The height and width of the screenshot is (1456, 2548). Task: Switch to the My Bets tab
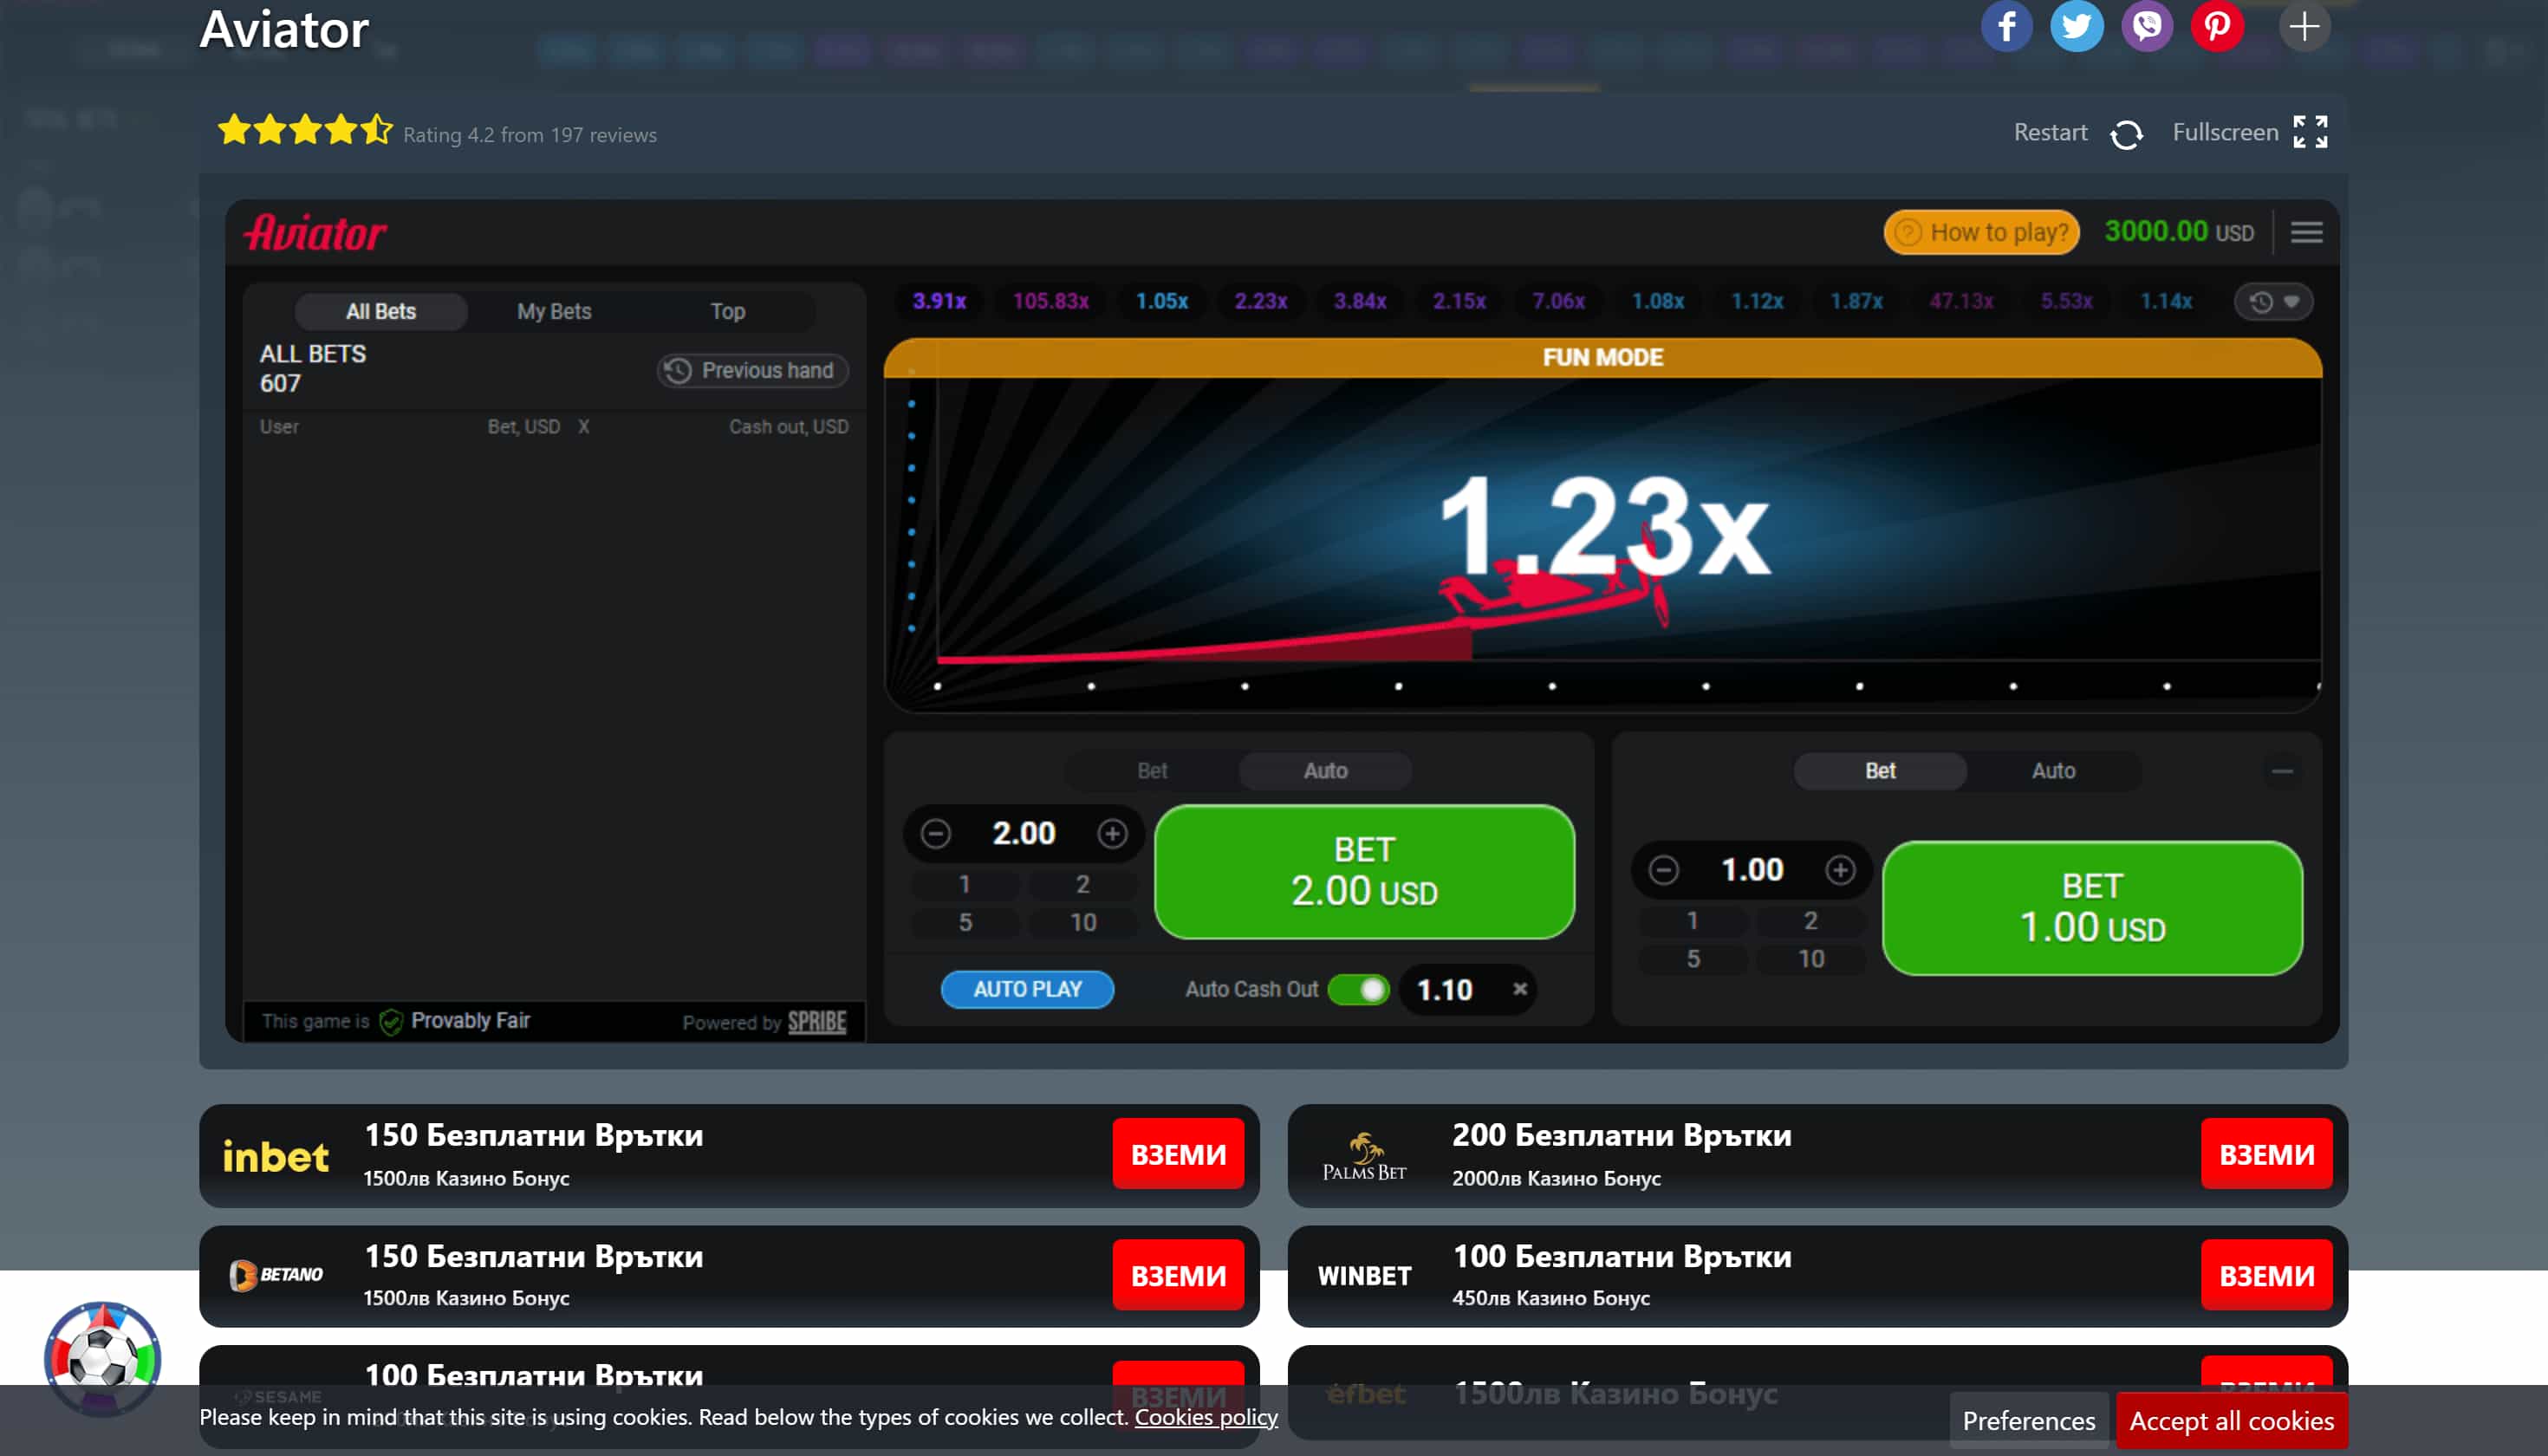coord(554,312)
